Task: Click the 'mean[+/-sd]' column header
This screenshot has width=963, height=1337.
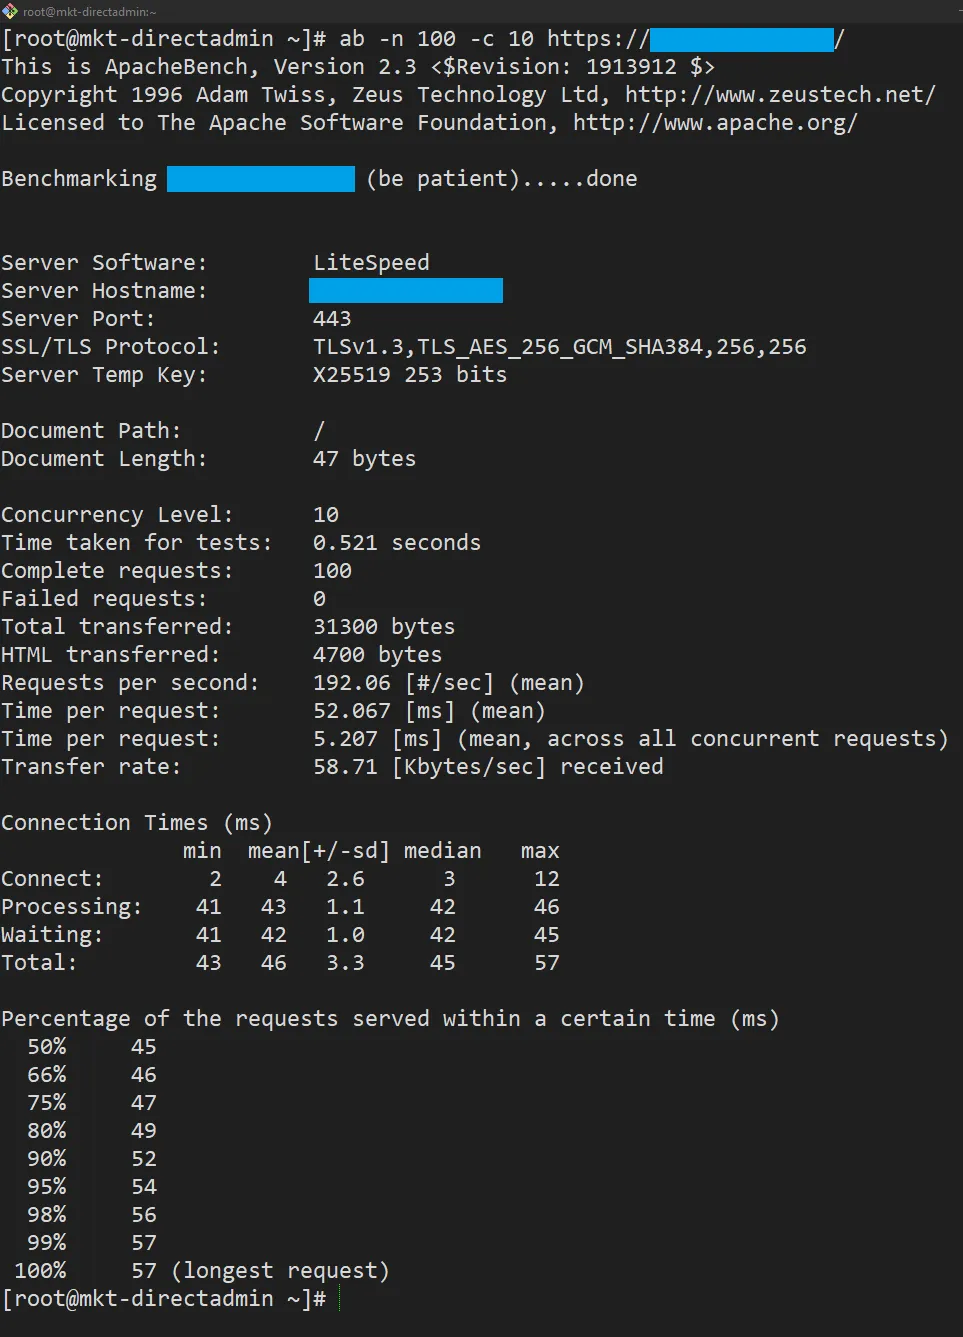Action: click(319, 851)
